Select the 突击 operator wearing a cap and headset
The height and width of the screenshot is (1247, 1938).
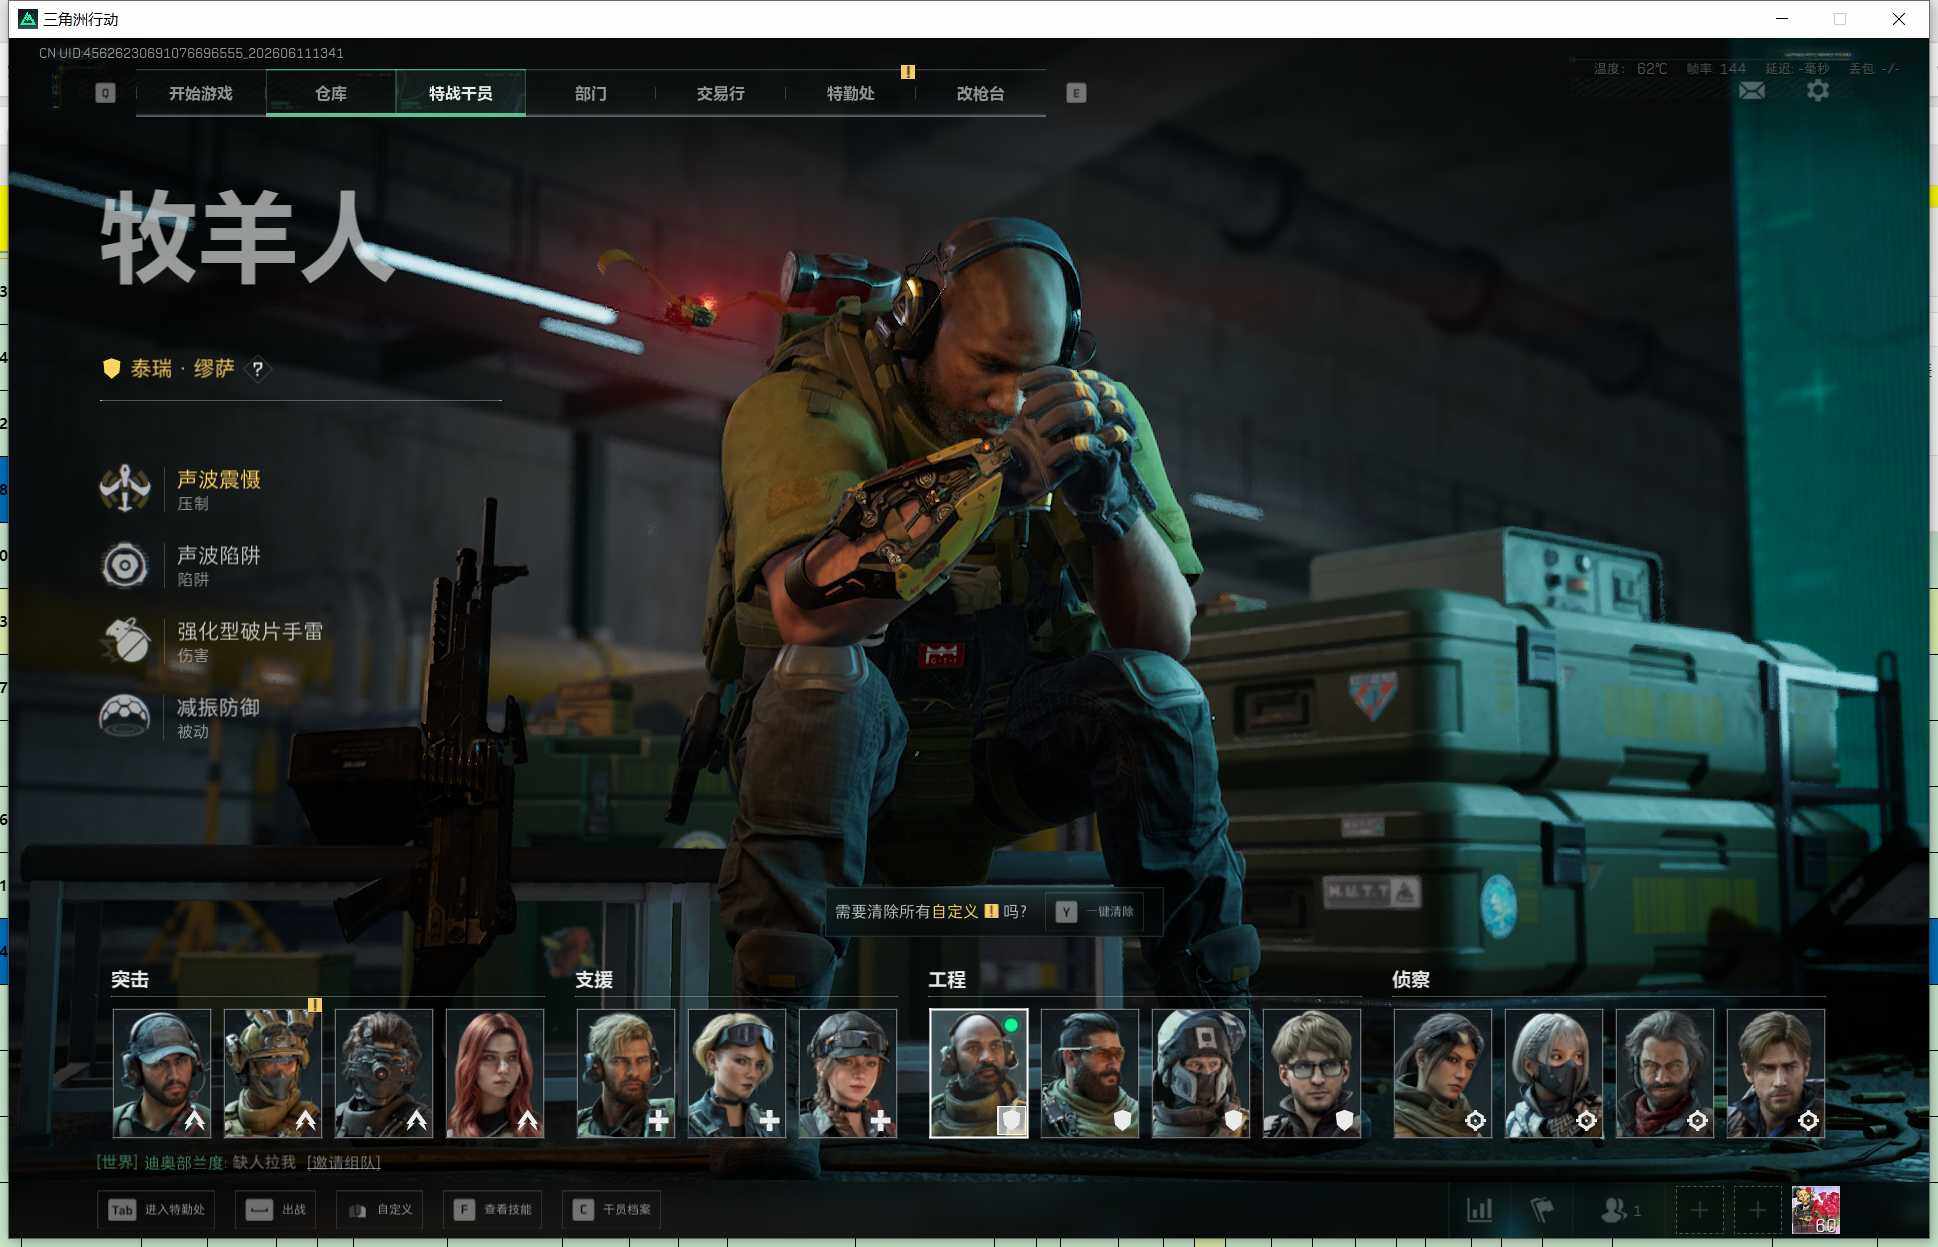(x=162, y=1073)
